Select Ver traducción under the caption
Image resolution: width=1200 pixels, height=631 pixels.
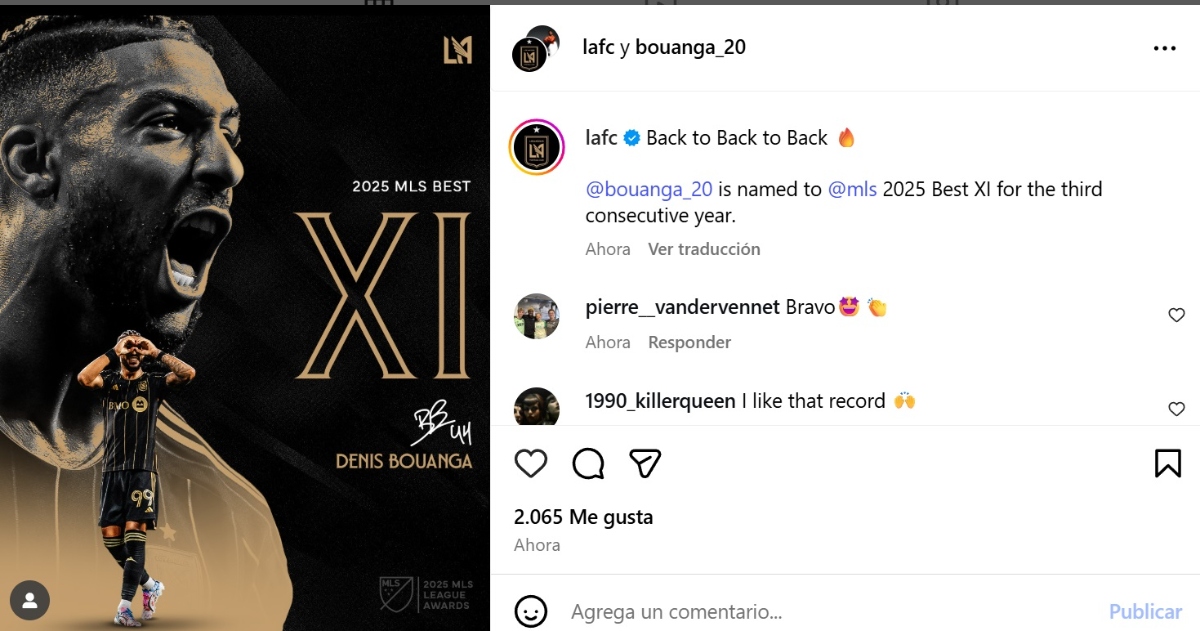coord(704,249)
